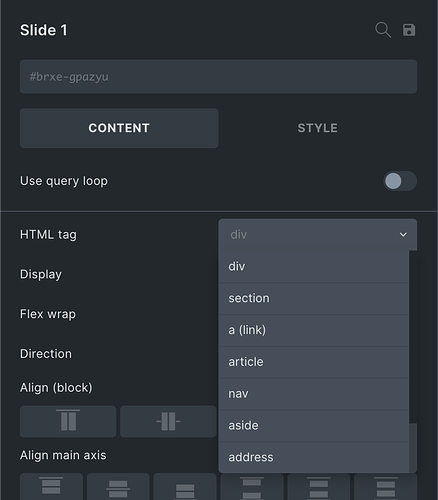Pick 'a (link)' tag option
The image size is (438, 500).
(314, 330)
